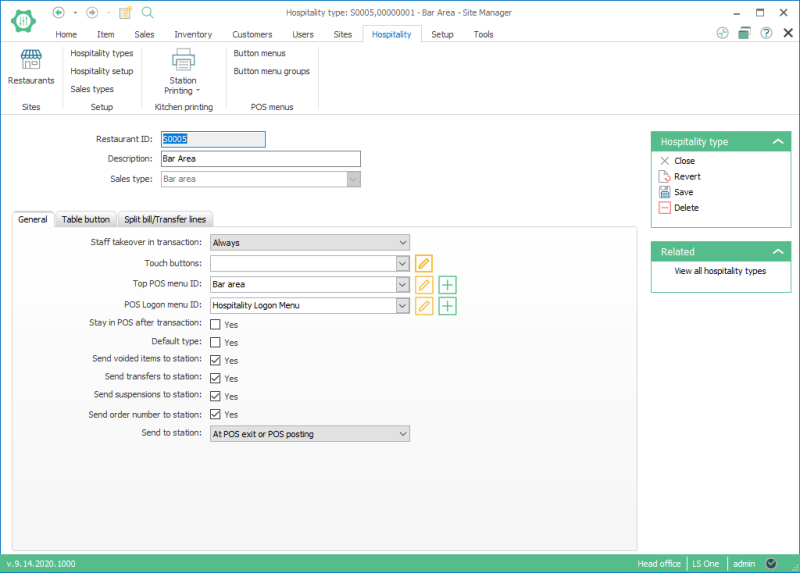
Task: Expand the back history dropdown arrow
Action: [x=75, y=12]
